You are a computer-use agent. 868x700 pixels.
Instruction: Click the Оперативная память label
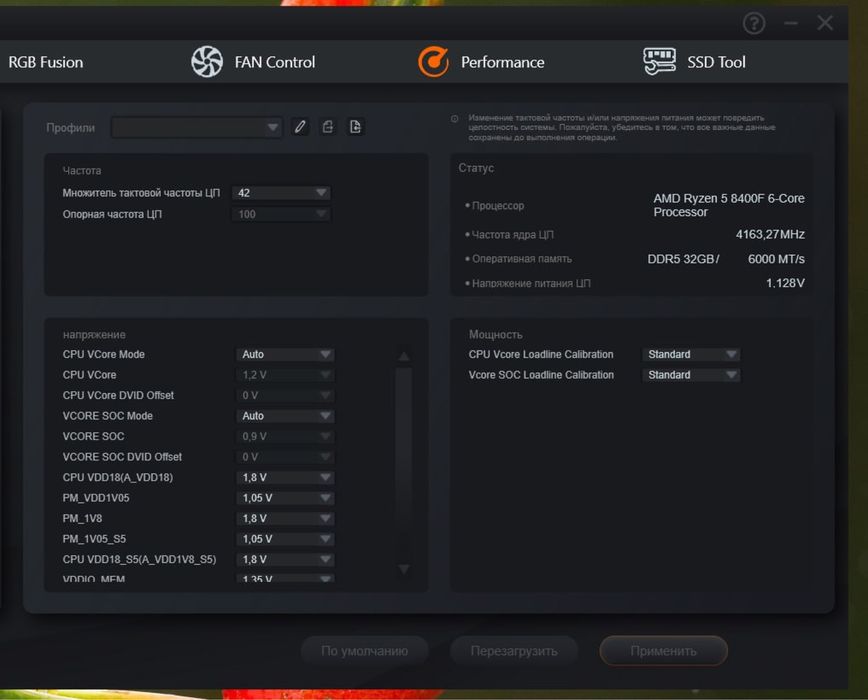pos(521,258)
